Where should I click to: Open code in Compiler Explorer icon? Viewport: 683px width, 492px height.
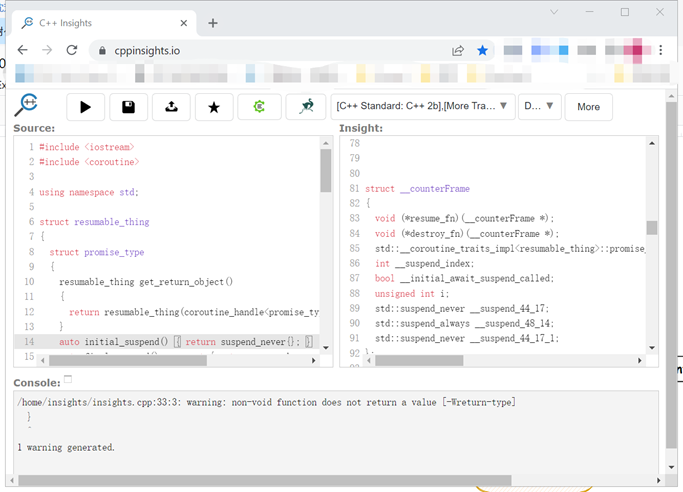[259, 107]
